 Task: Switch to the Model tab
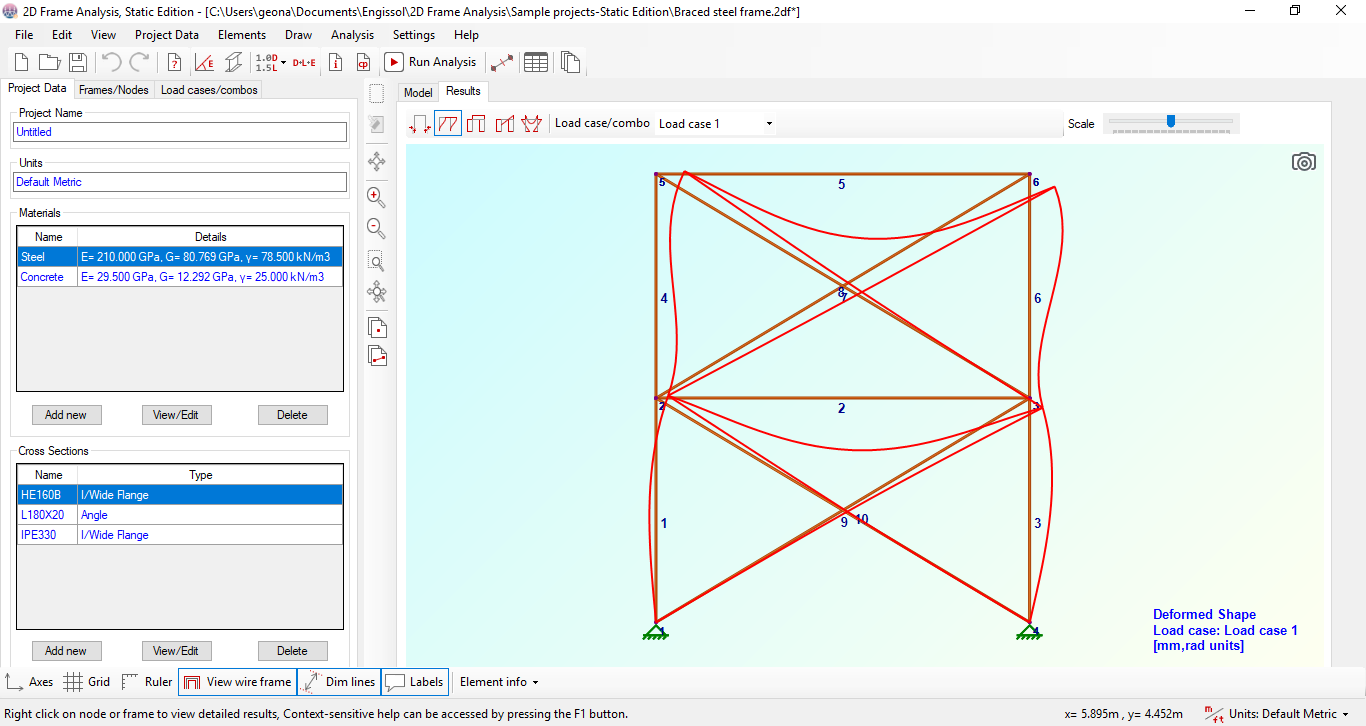pos(417,92)
